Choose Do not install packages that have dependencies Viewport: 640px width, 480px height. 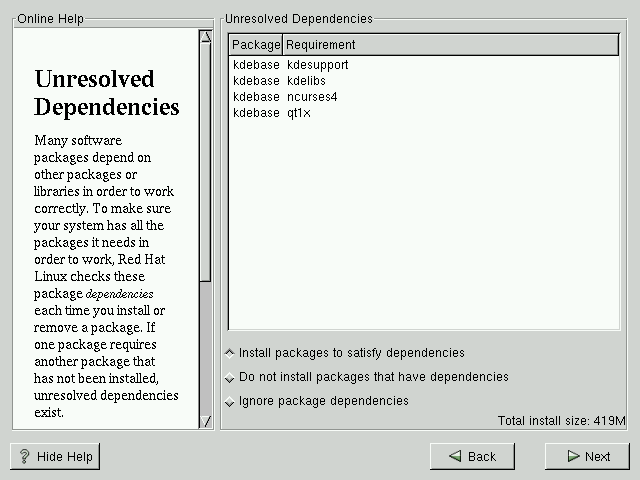click(x=231, y=378)
